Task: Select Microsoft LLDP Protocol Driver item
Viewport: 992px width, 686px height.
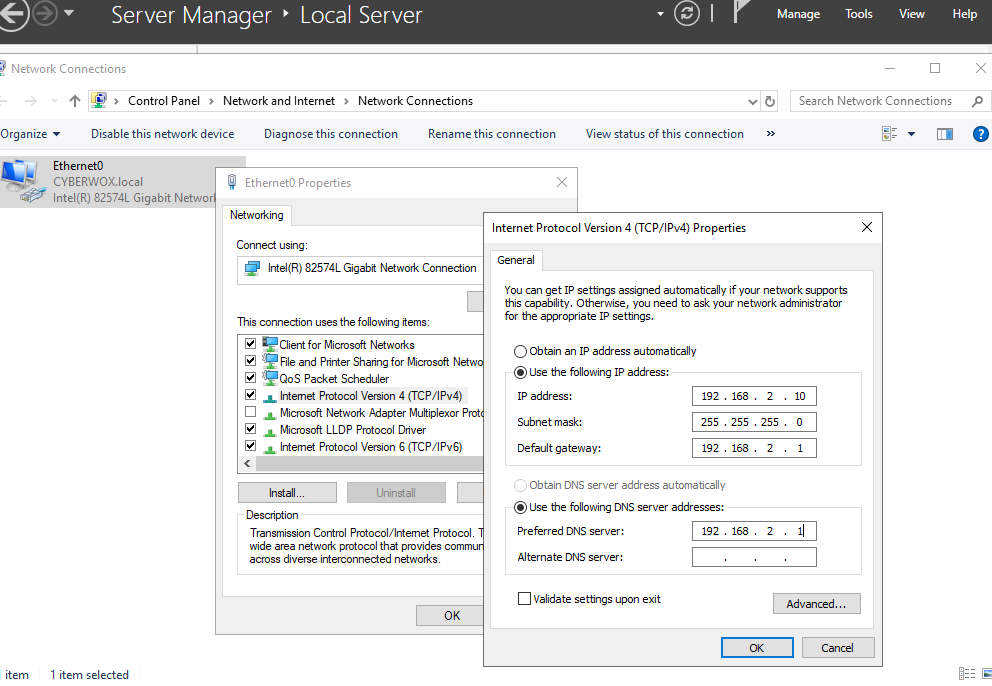Action: [353, 430]
